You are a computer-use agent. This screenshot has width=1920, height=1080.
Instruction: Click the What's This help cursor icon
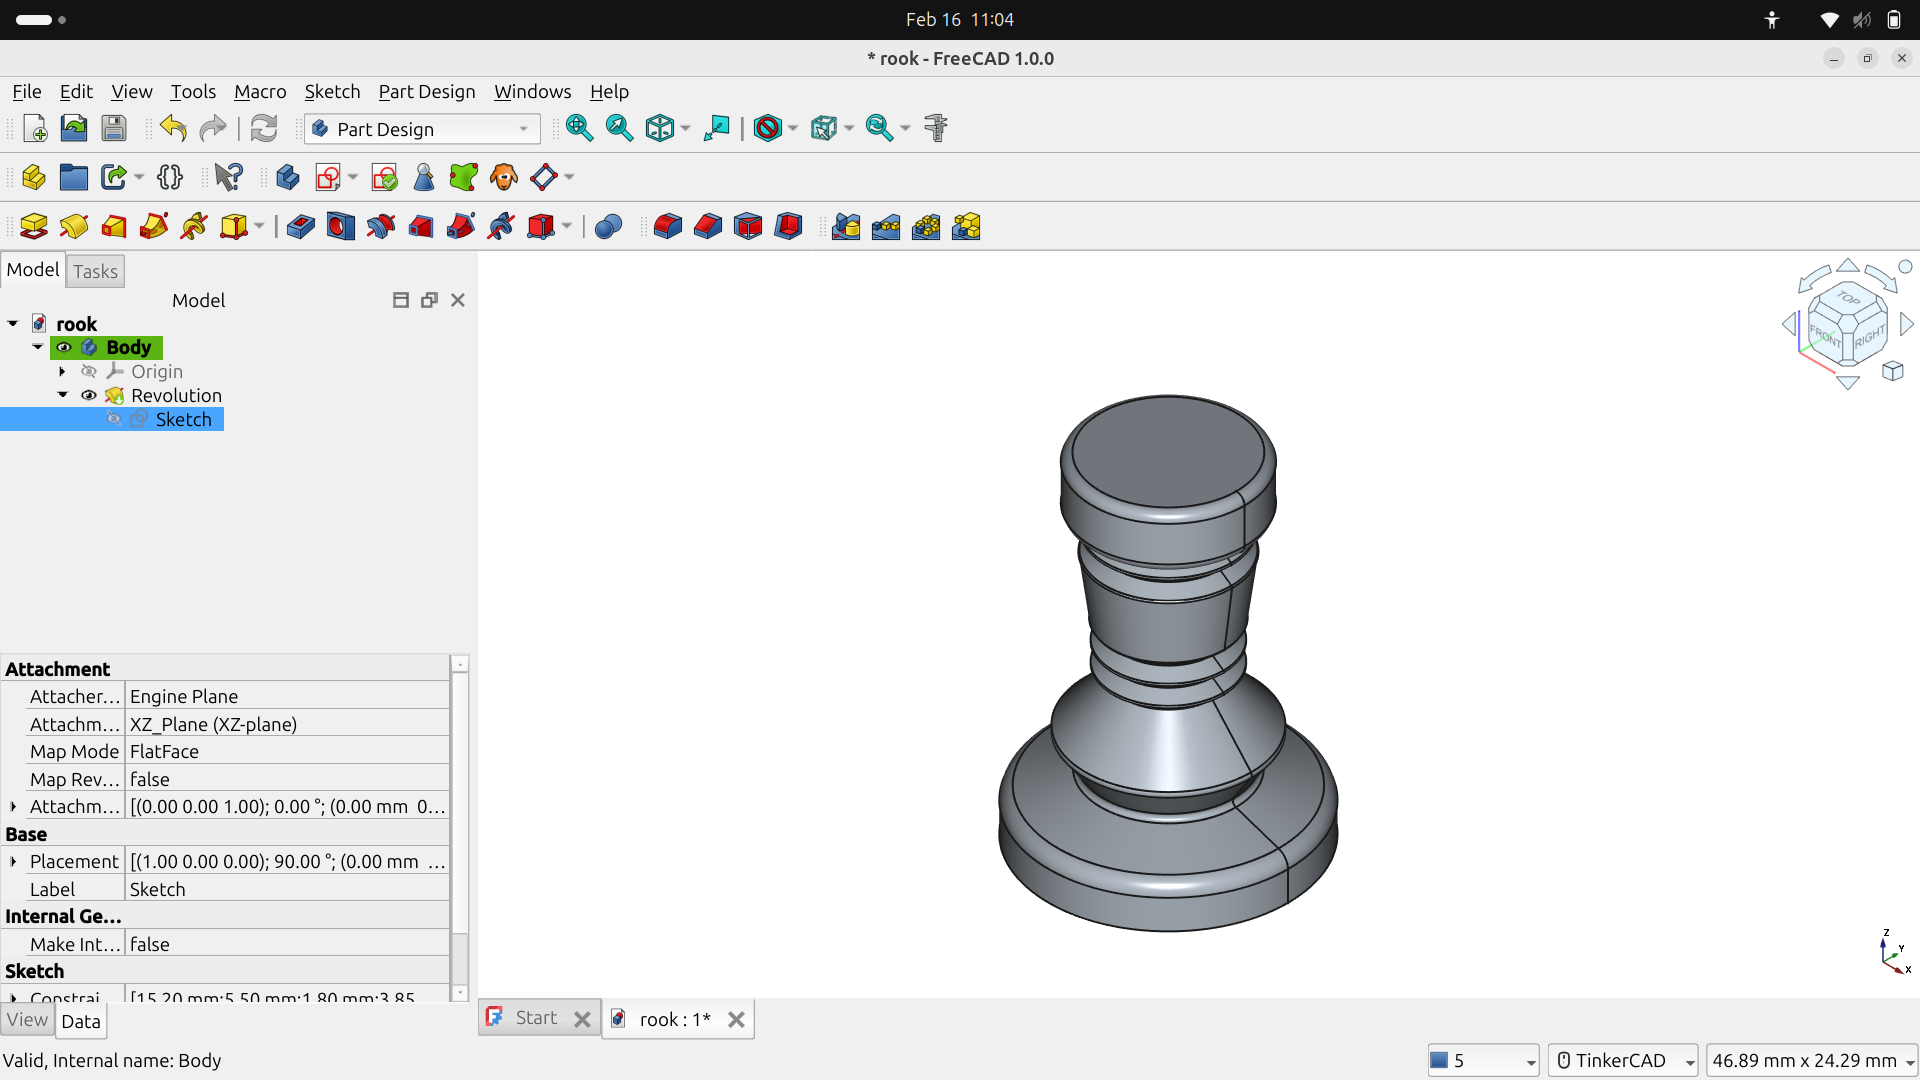229,177
